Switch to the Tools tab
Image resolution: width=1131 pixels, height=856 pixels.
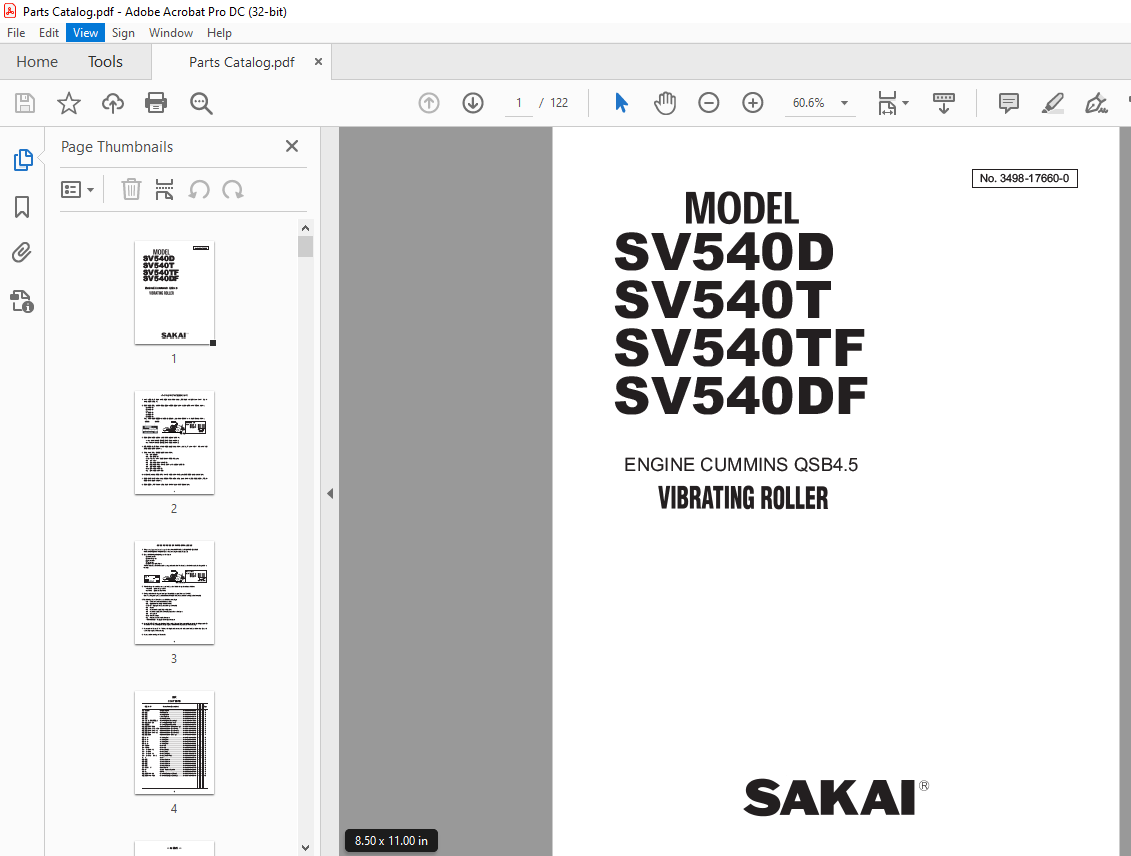tap(105, 62)
